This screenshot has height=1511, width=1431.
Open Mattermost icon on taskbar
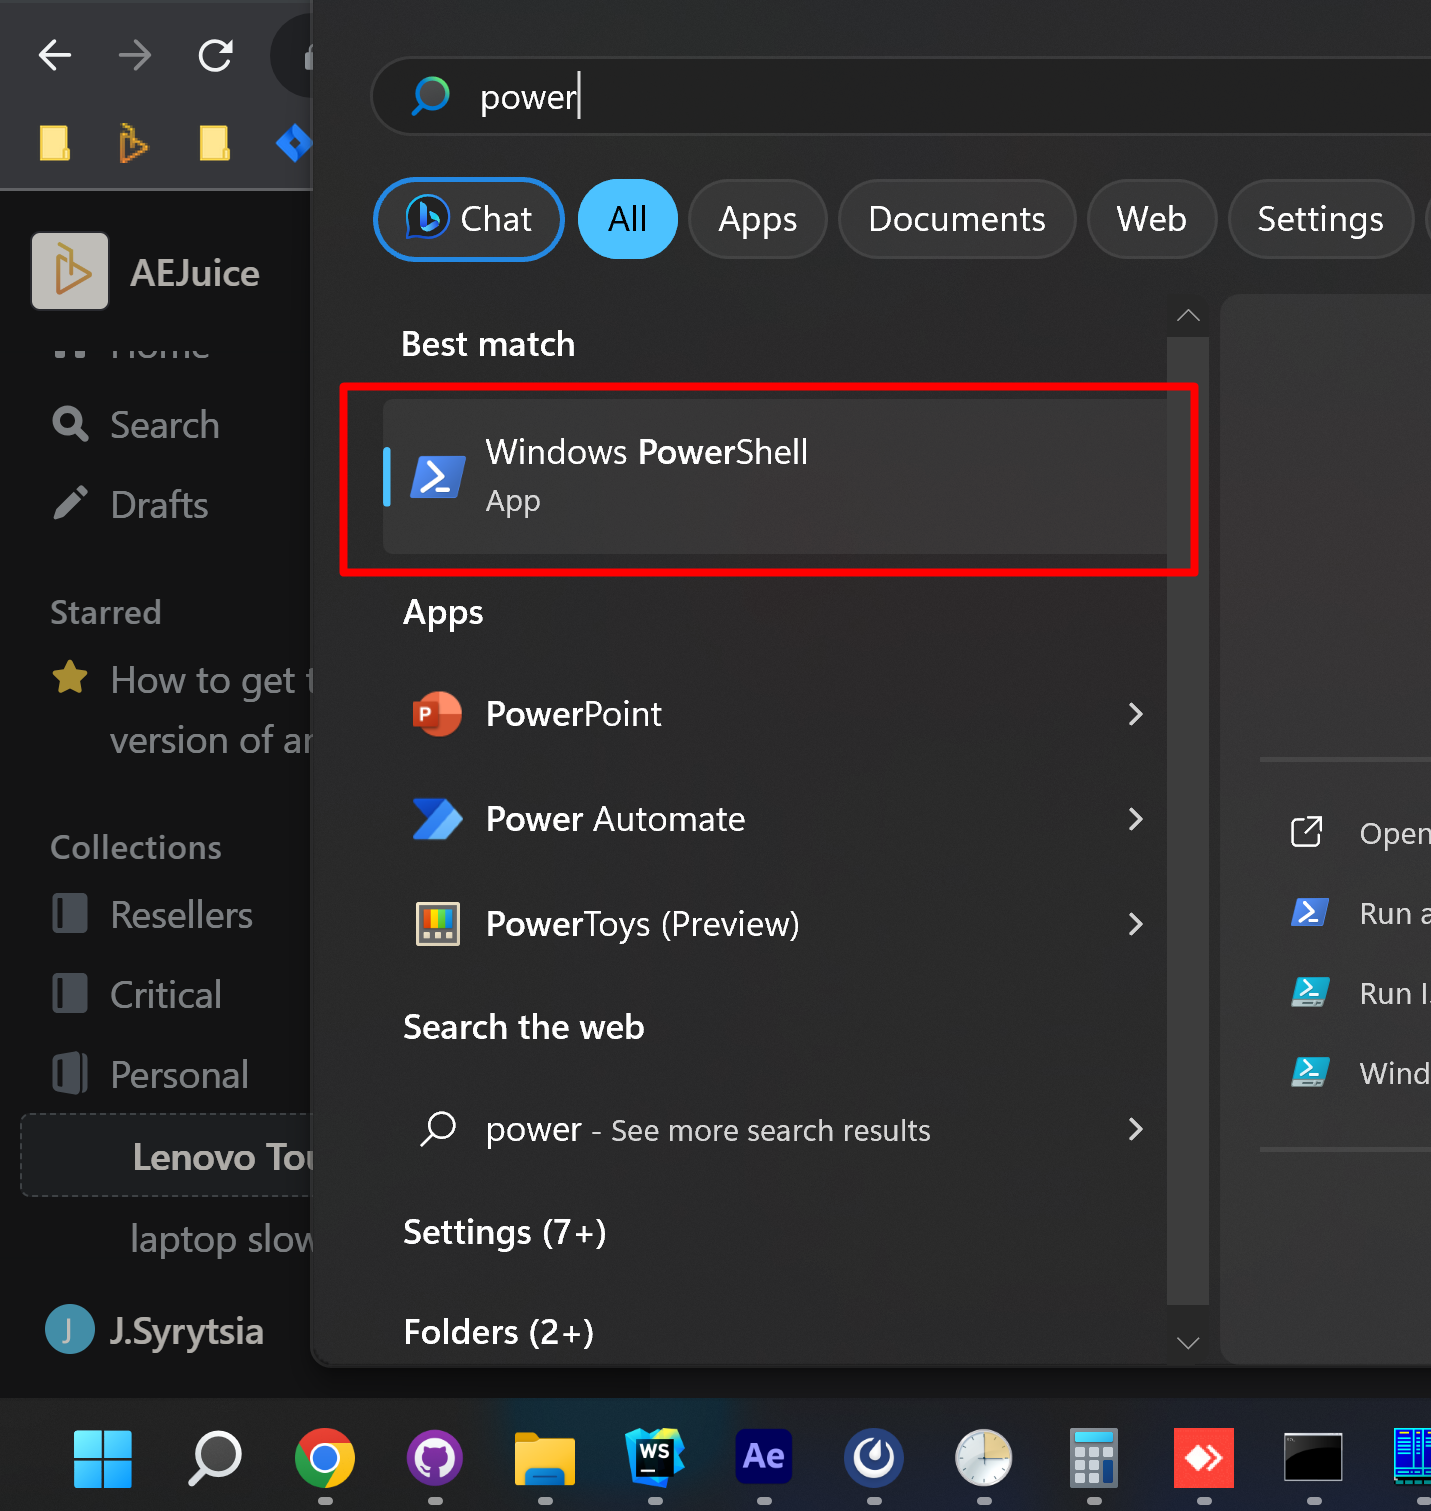click(874, 1458)
